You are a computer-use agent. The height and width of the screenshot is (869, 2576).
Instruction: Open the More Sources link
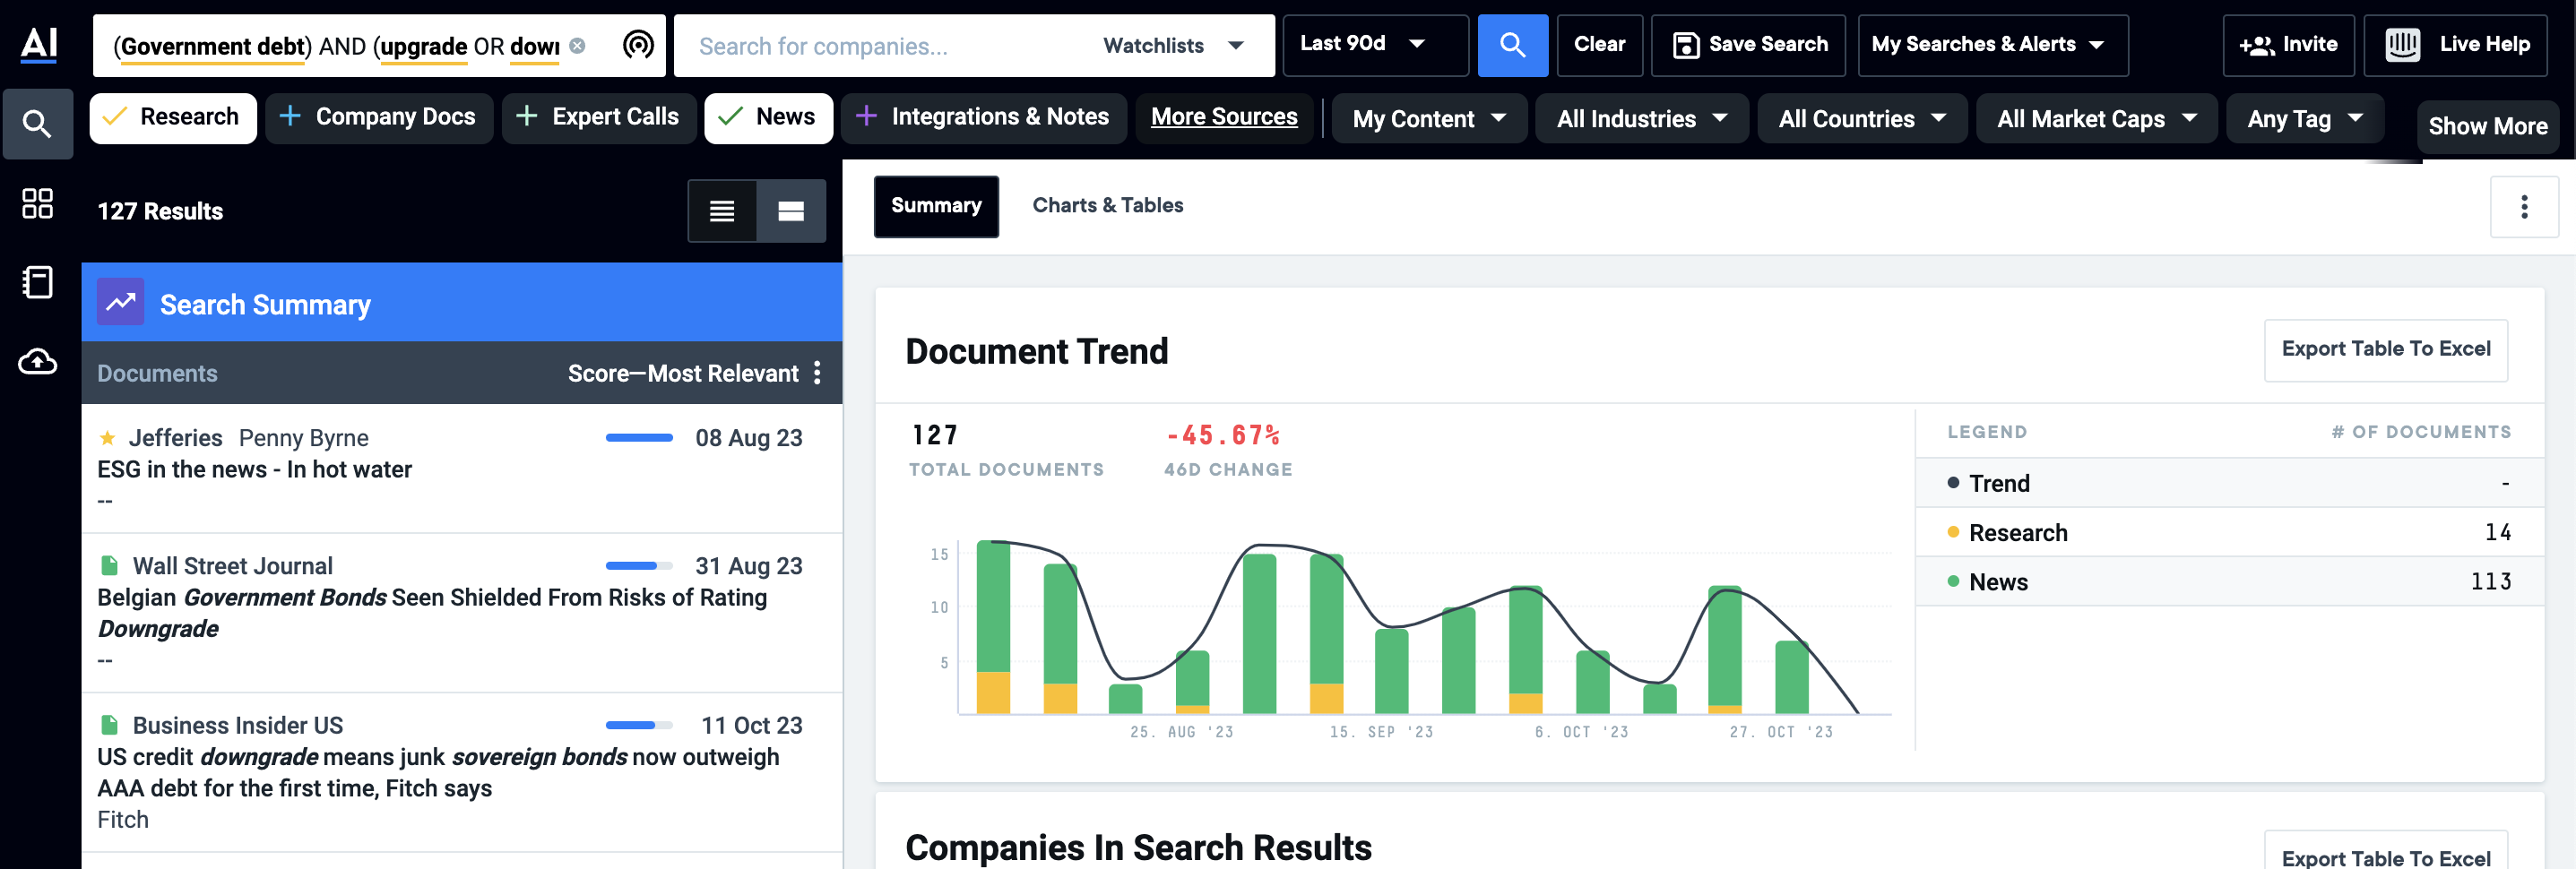[1224, 117]
